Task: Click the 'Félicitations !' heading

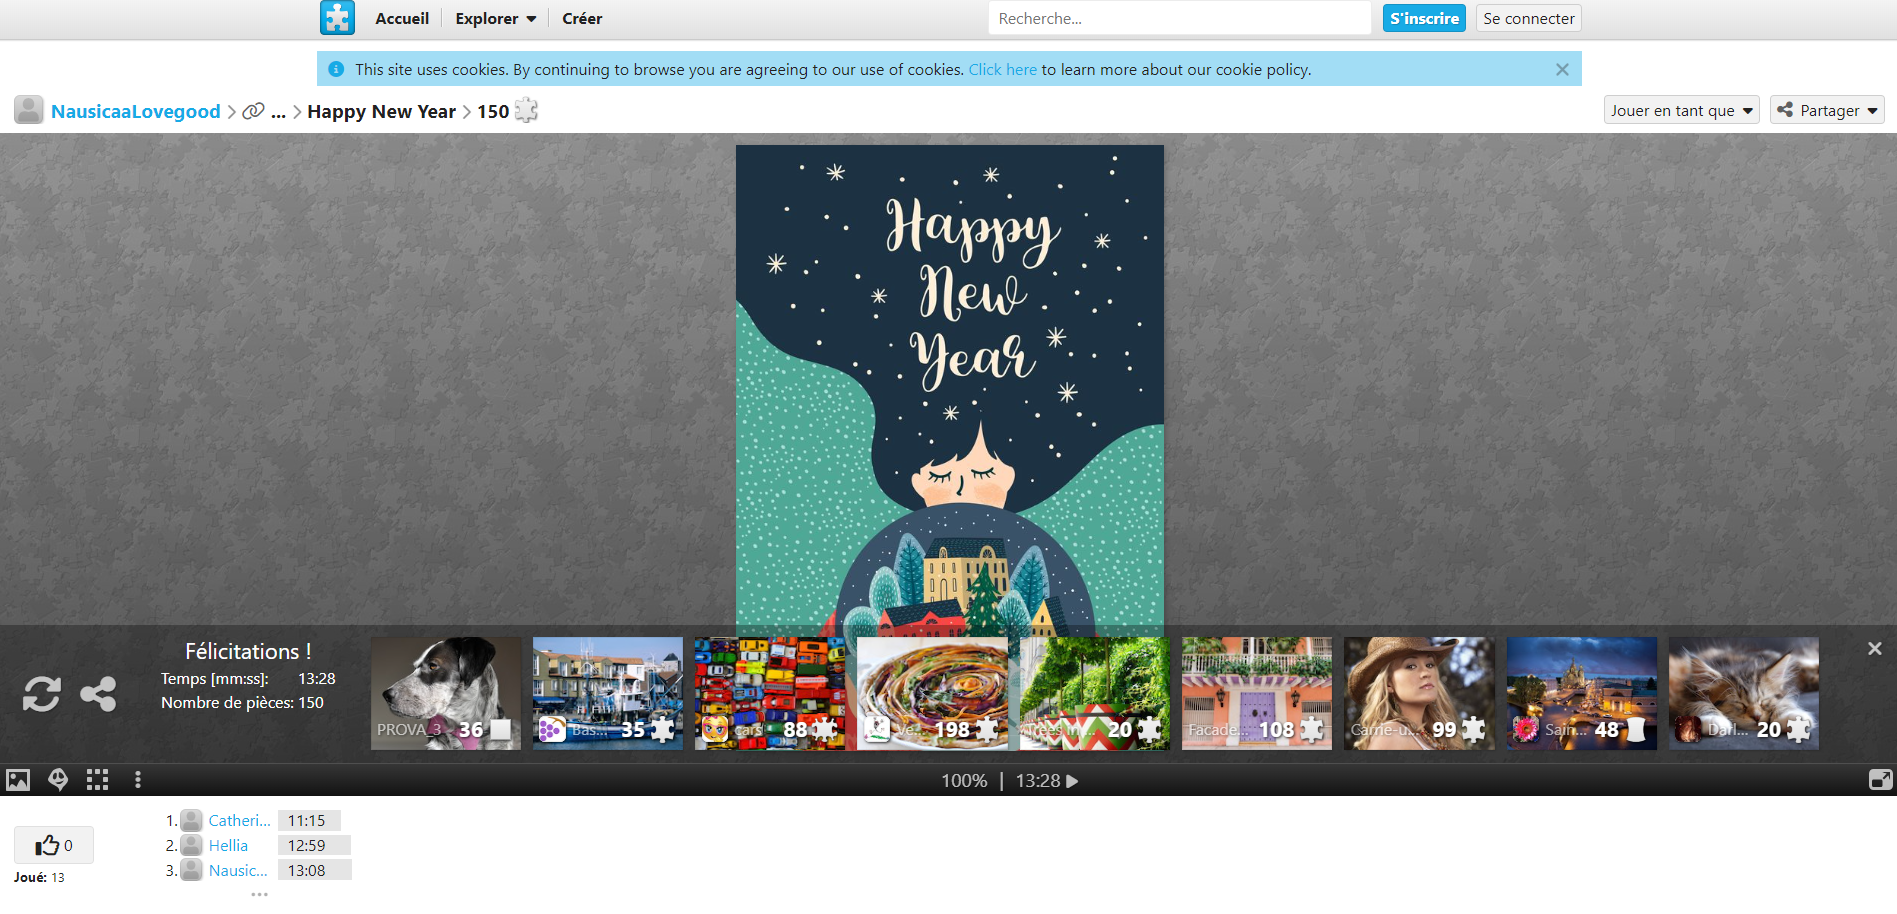Action: click(248, 651)
